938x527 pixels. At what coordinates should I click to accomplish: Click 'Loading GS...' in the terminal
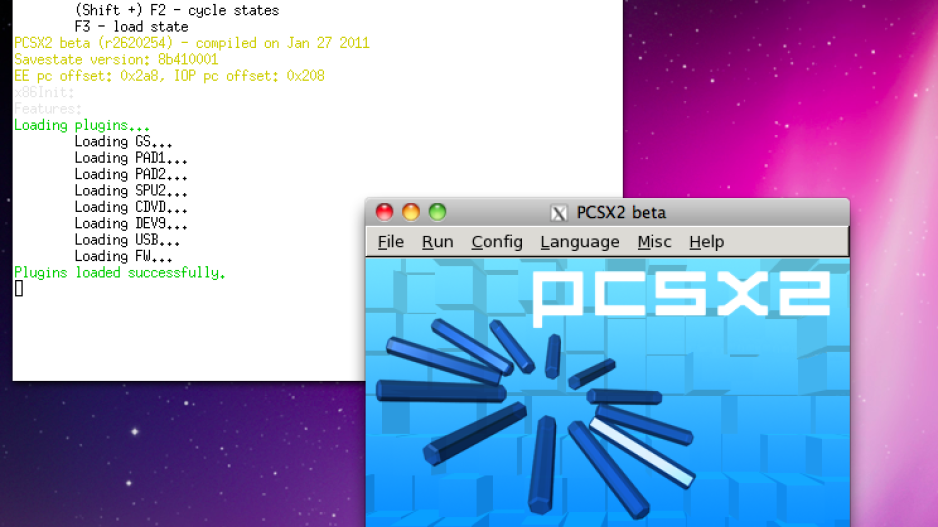(x=123, y=142)
